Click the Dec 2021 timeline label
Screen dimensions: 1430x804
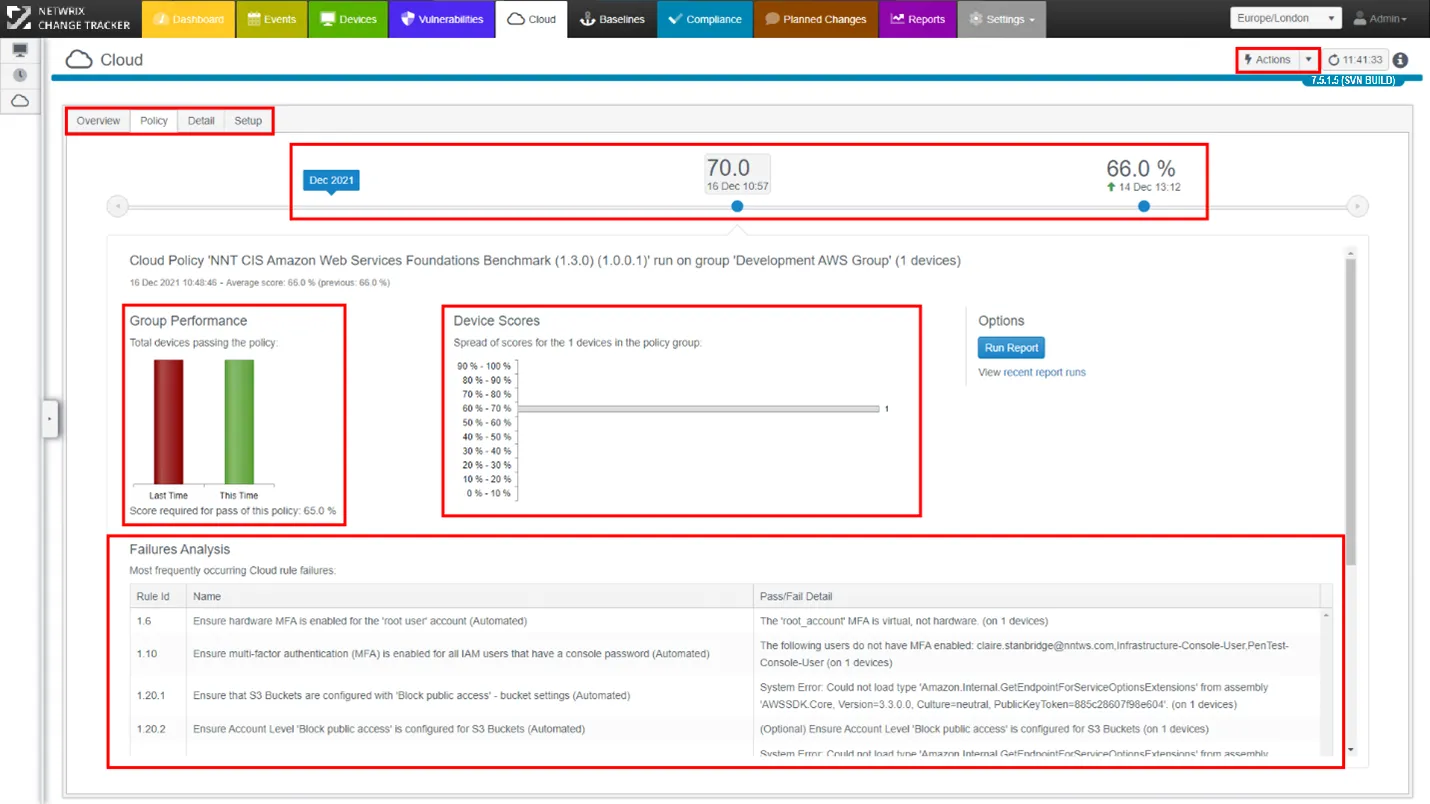(x=331, y=180)
